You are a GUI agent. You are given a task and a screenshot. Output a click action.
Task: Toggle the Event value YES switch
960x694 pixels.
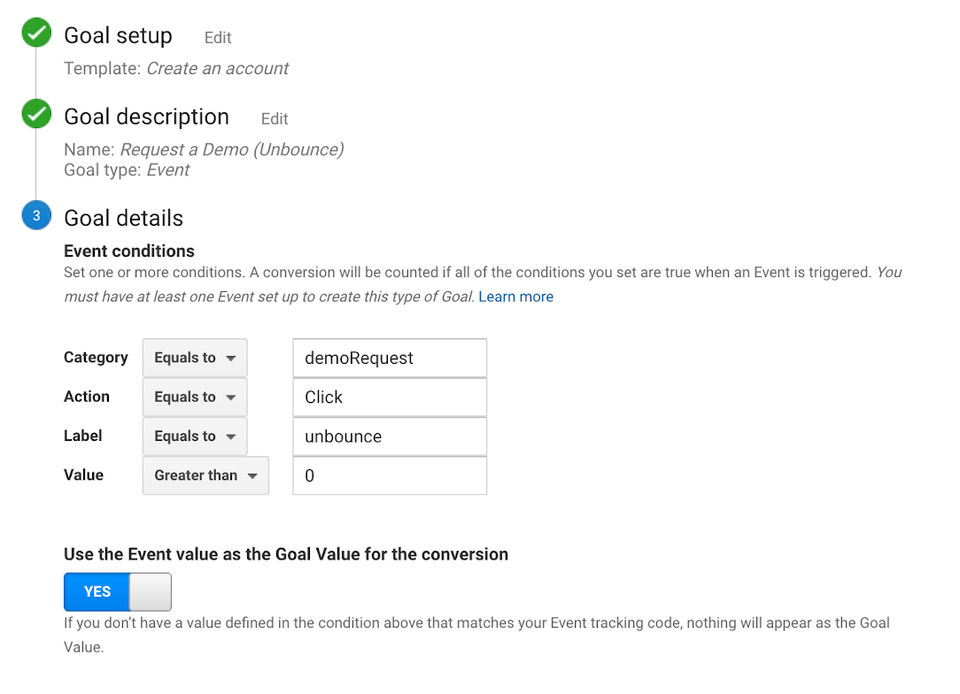point(117,592)
